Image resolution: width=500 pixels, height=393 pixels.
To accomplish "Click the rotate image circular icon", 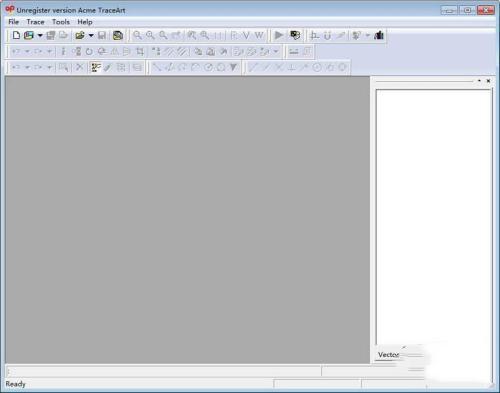I will (x=89, y=51).
